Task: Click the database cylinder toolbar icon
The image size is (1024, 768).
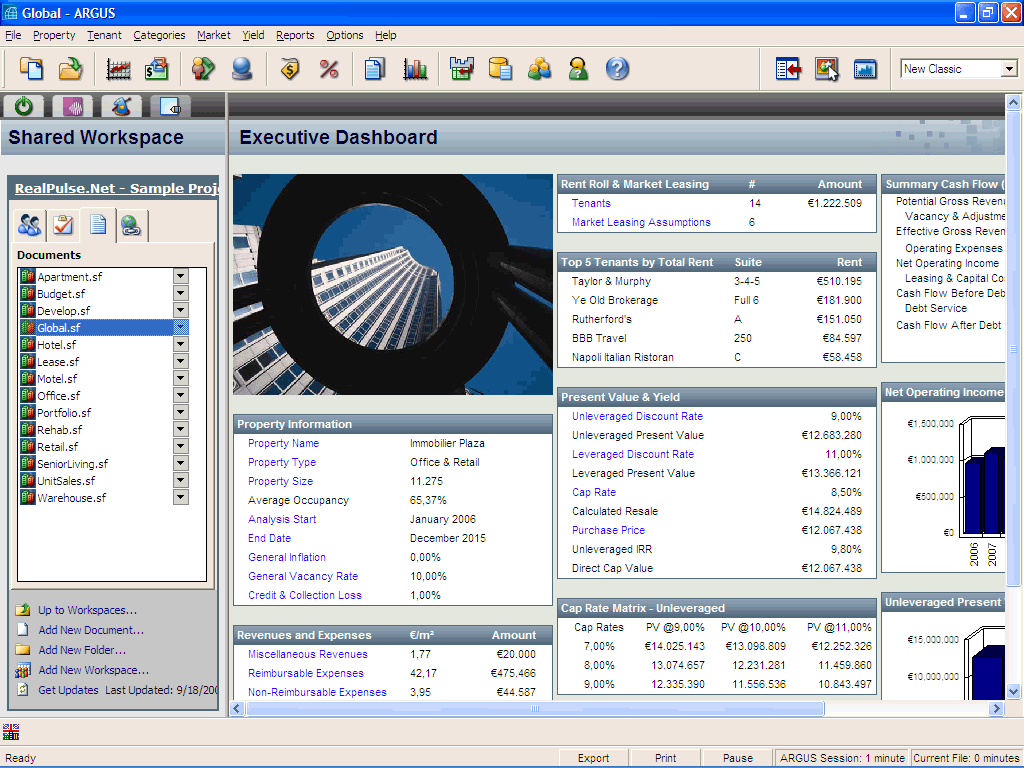Action: click(500, 69)
